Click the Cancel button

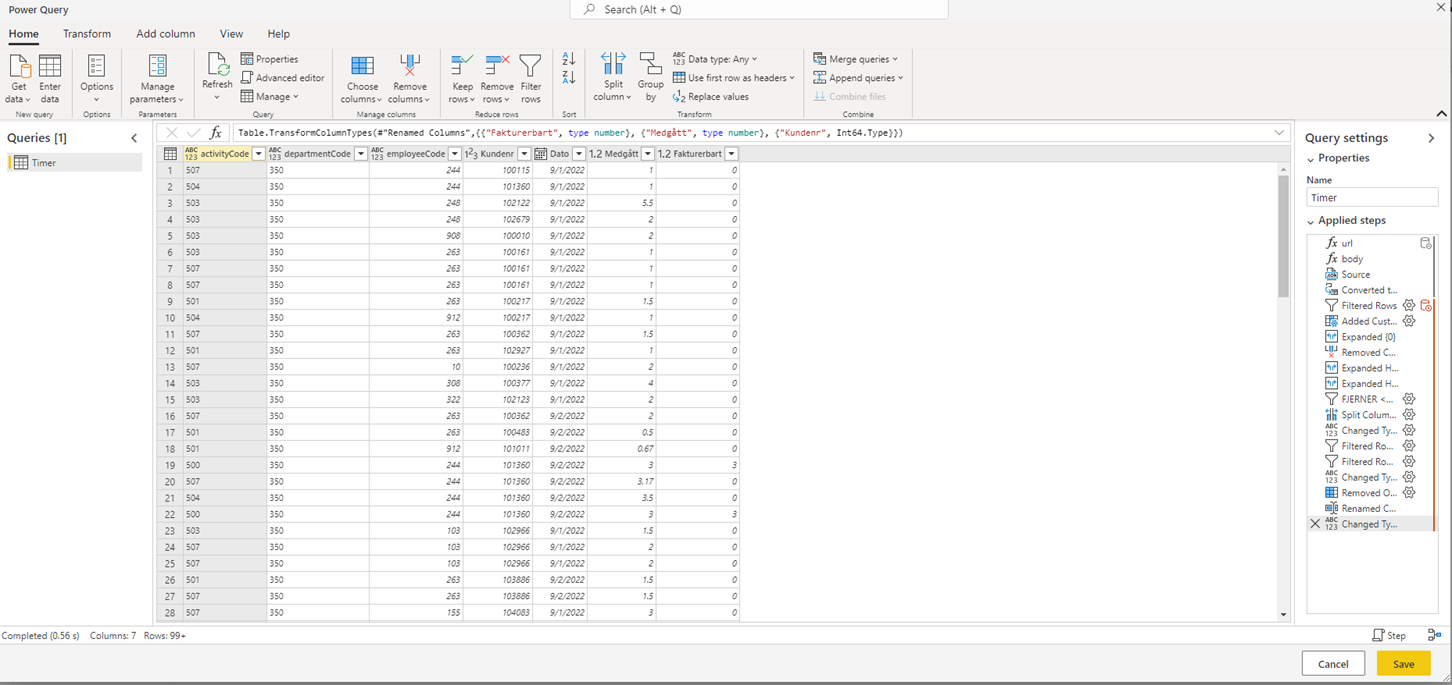pos(1333,663)
